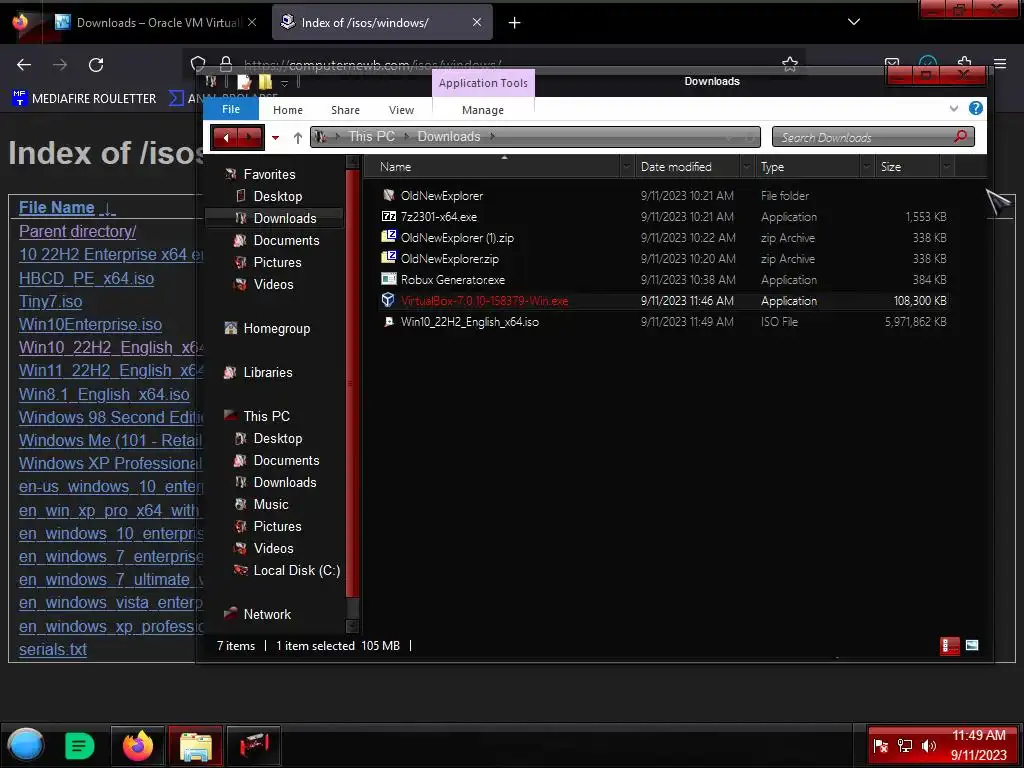Select the OldNewExplorer (1).zip archive icon

point(389,237)
